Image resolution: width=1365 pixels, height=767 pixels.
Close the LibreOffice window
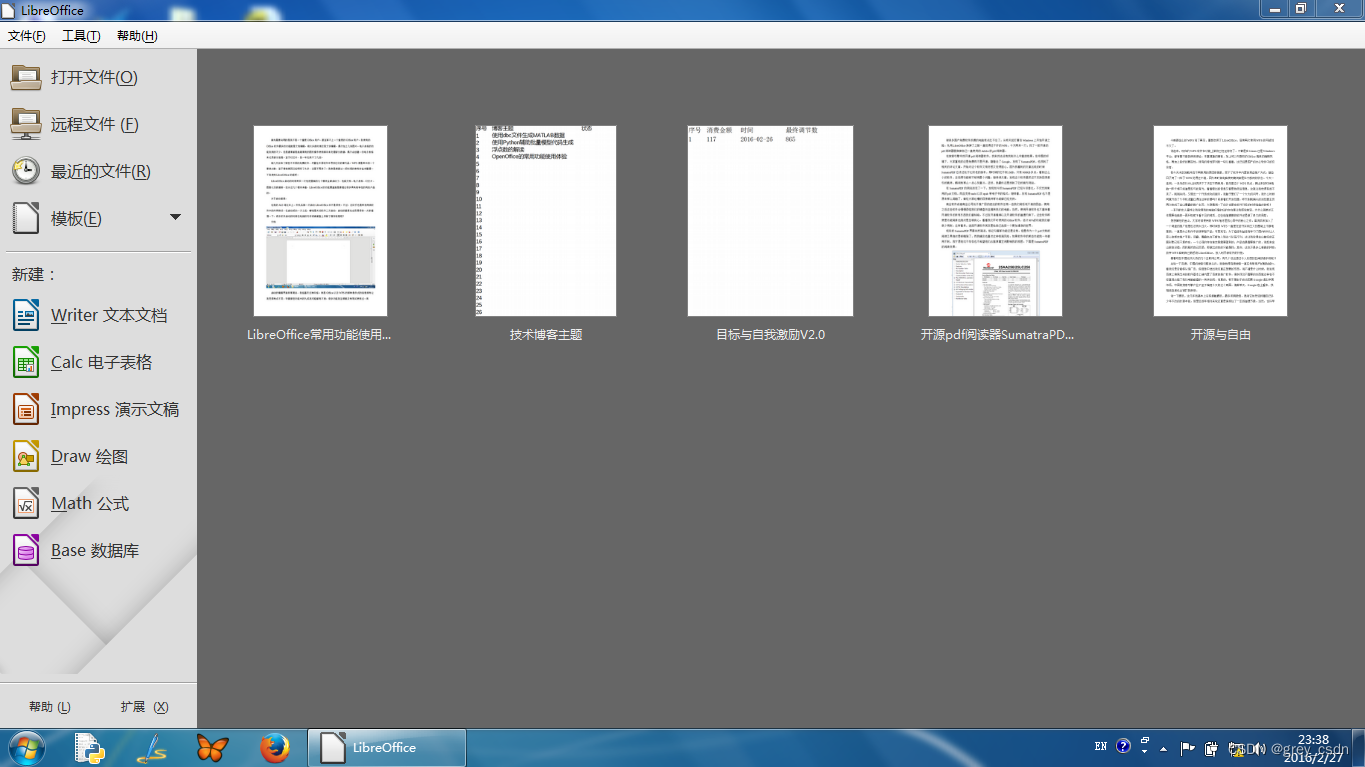pos(1338,8)
